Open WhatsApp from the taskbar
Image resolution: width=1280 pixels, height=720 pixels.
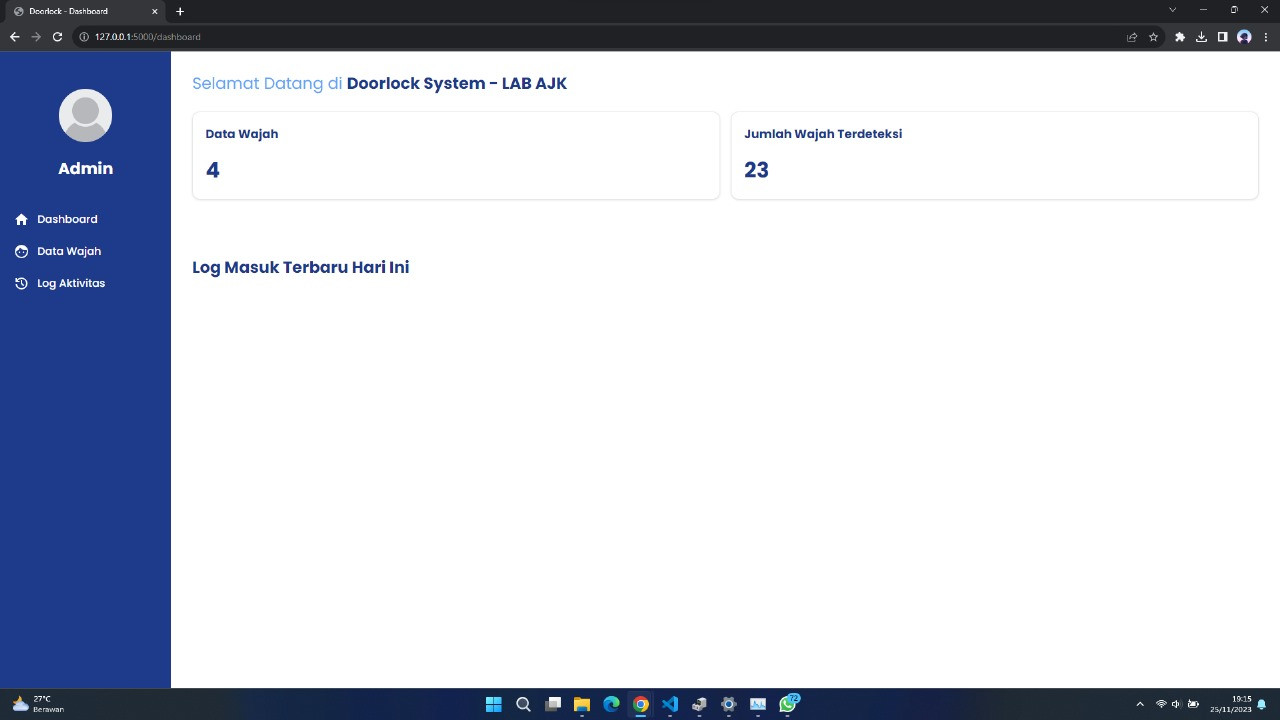click(788, 704)
